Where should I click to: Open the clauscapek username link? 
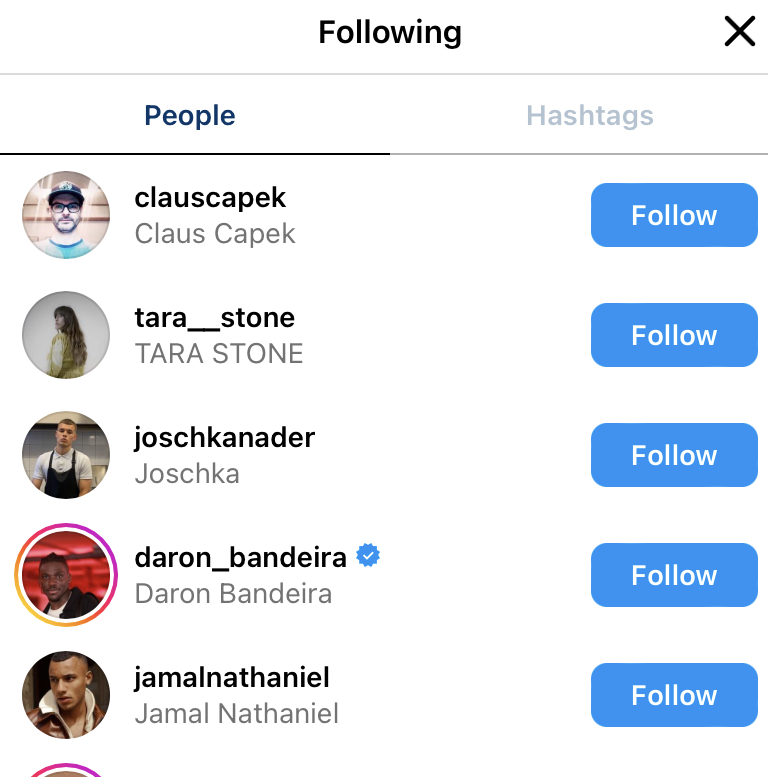tap(210, 198)
